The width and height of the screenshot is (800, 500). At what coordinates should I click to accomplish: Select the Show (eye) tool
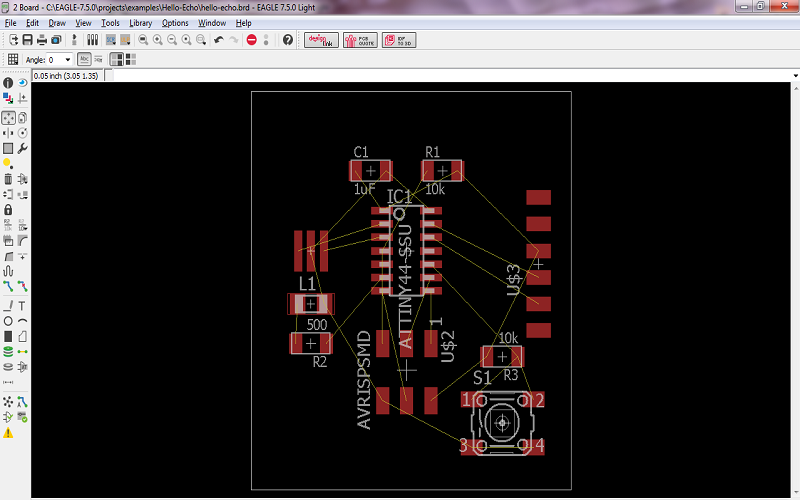pos(22,82)
